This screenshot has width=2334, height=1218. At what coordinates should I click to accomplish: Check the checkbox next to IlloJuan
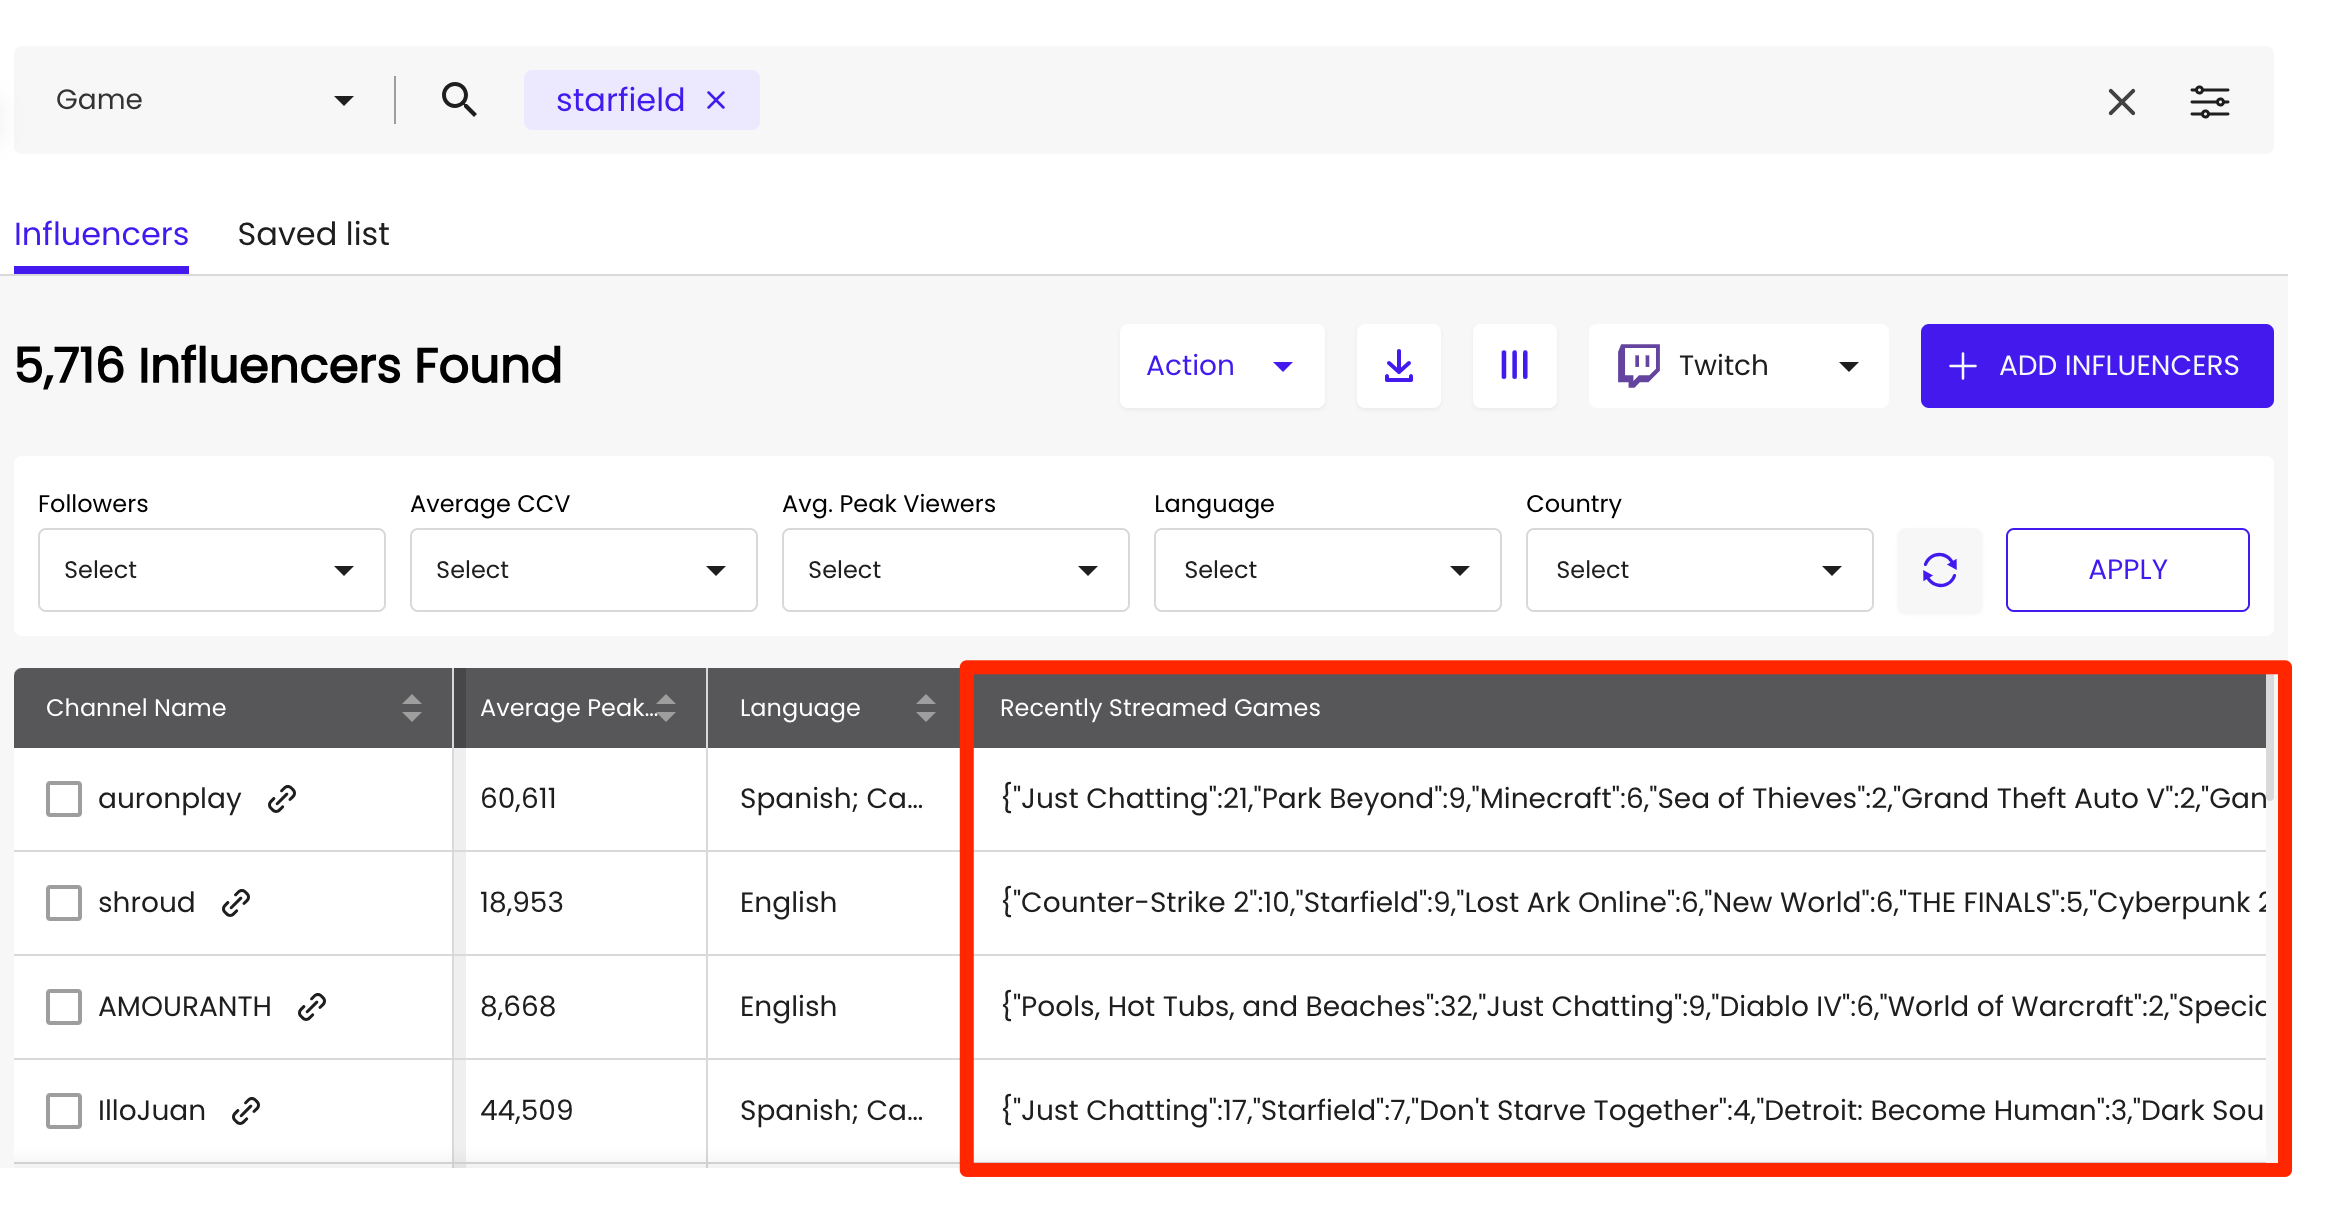(x=63, y=1110)
